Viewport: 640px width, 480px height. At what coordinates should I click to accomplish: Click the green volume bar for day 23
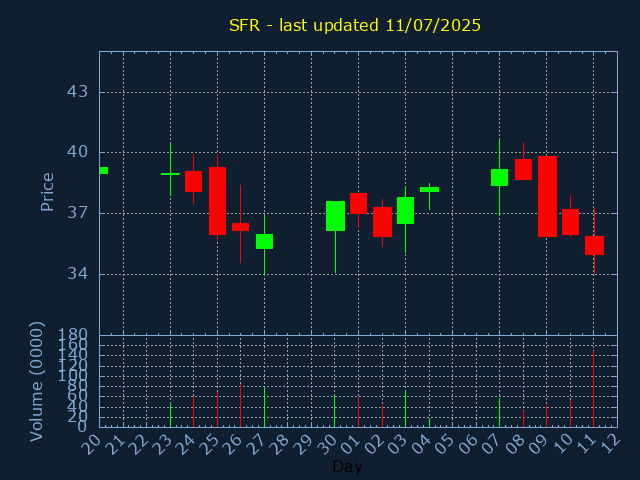pos(171,415)
